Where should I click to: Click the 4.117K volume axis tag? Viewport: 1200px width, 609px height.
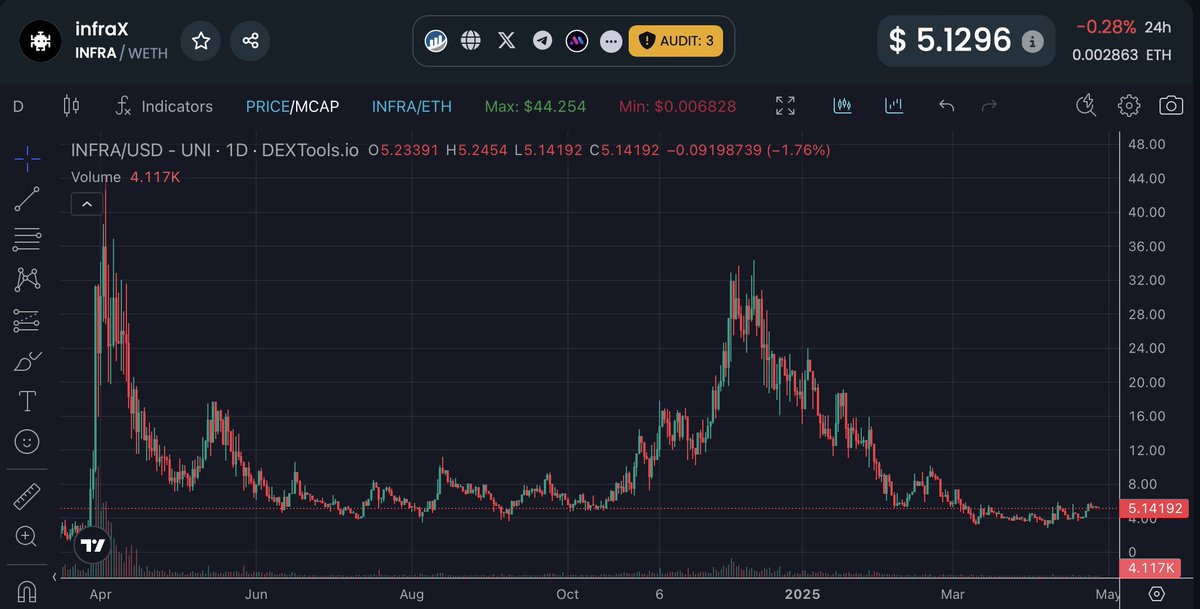tap(1149, 568)
